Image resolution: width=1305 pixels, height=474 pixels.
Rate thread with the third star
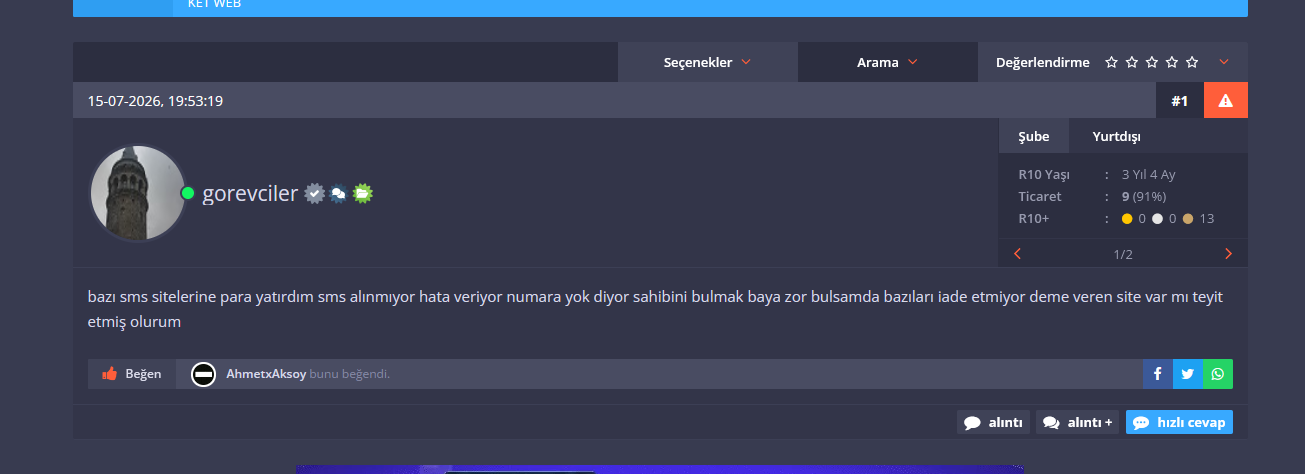(x=1151, y=62)
